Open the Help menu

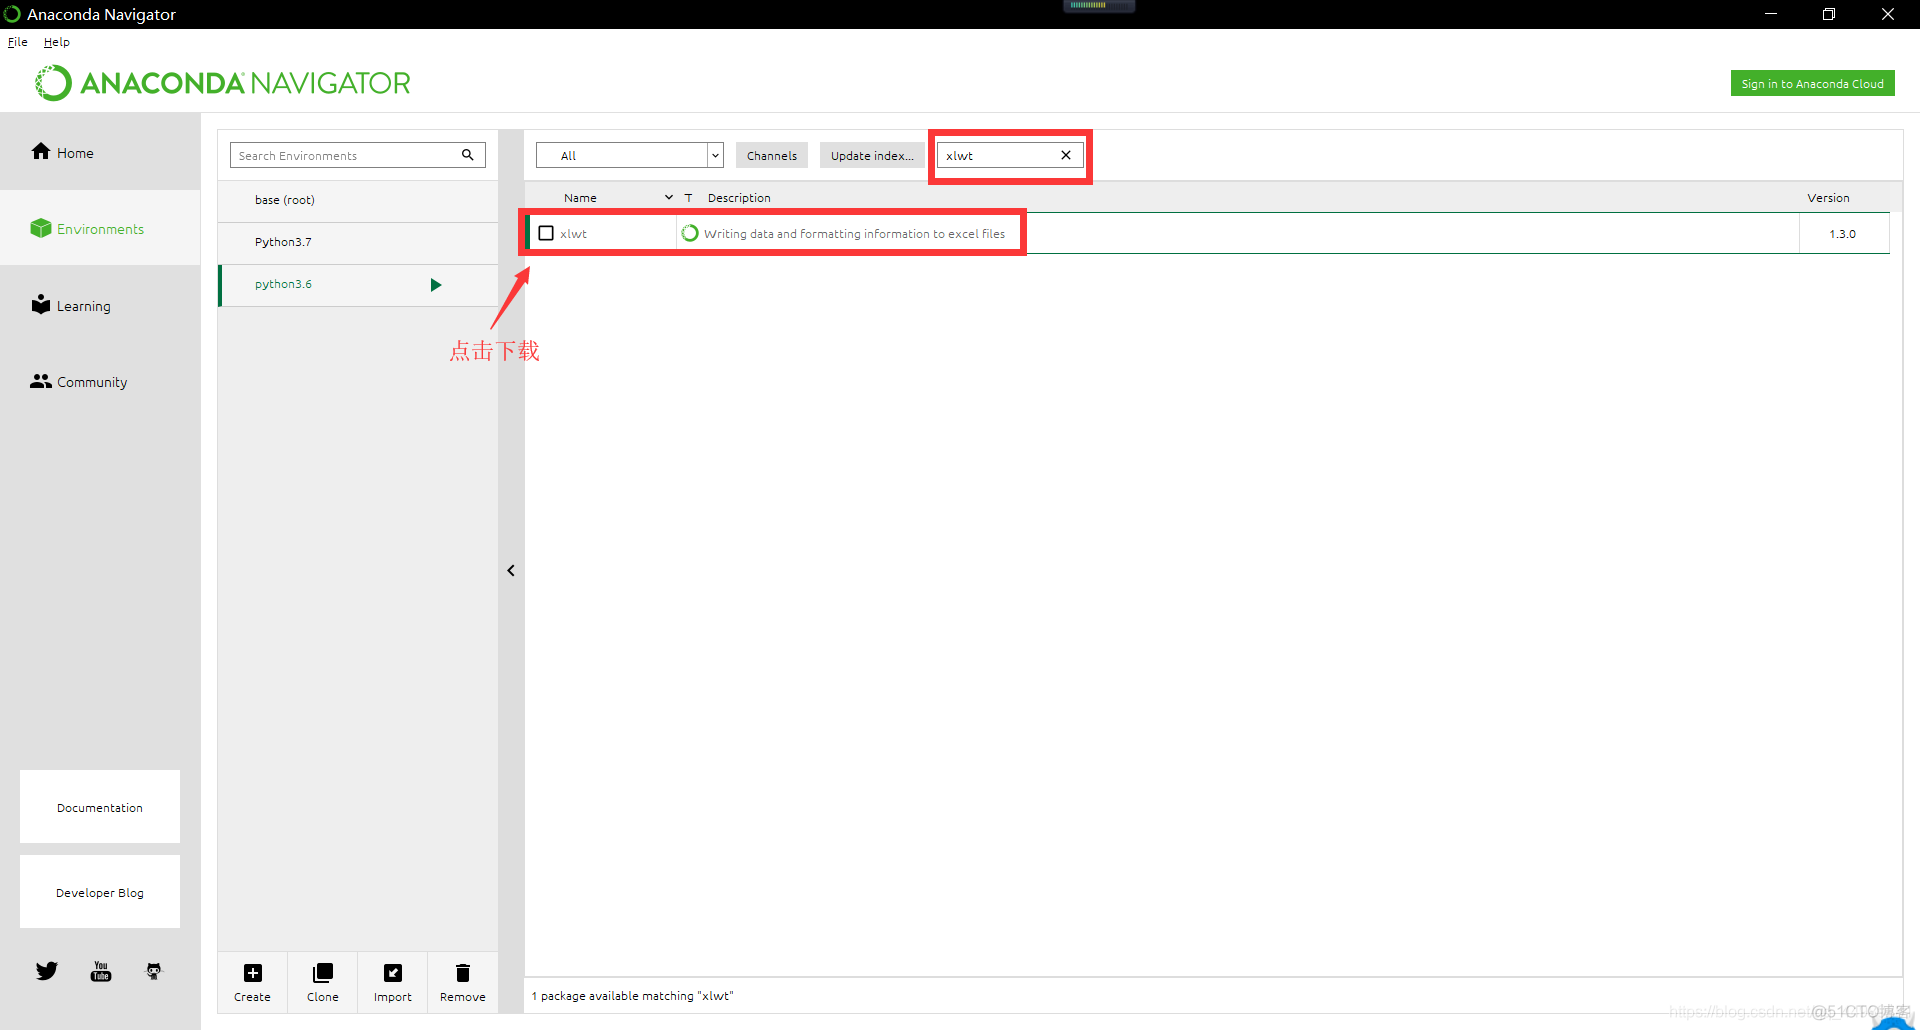(57, 42)
